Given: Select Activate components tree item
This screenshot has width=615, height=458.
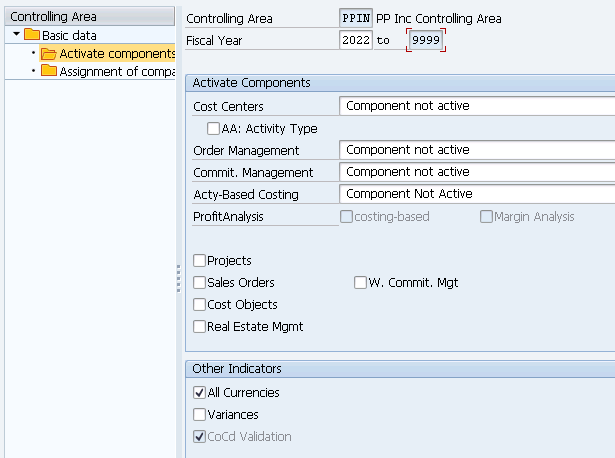Looking at the screenshot, I should pos(117,53).
